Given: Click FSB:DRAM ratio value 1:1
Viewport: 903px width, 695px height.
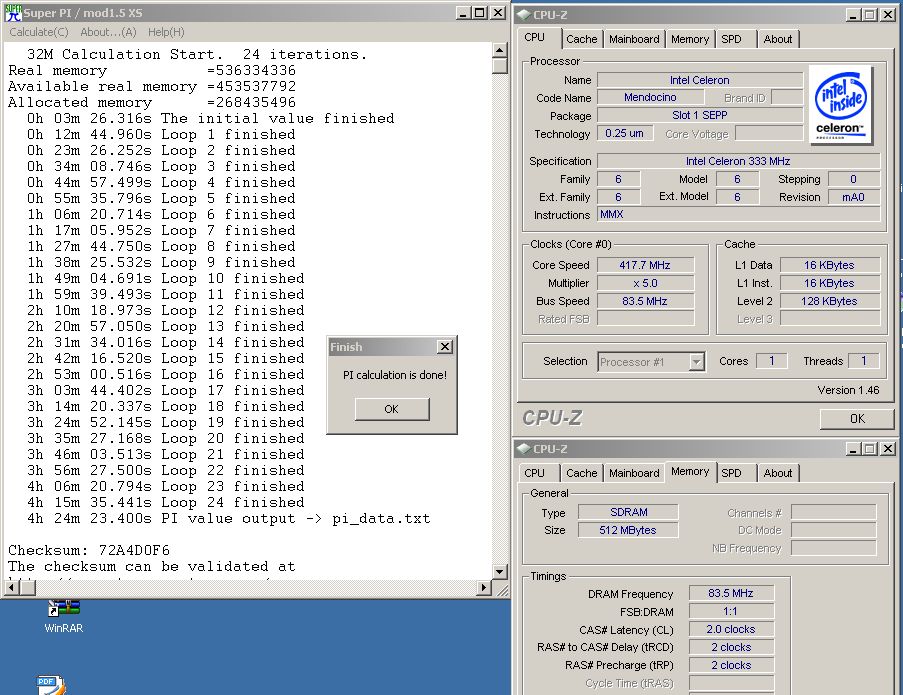Looking at the screenshot, I should [731, 611].
